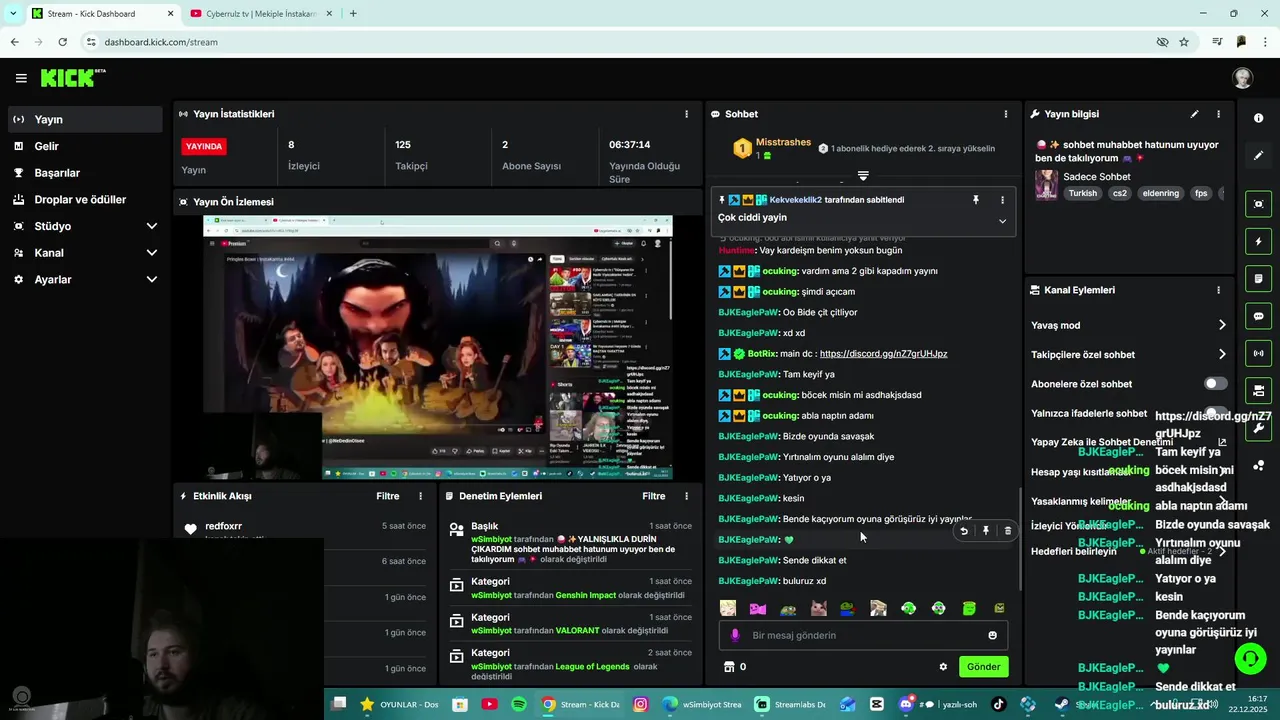Open the chat shop icon
1280x720 pixels.
(729, 667)
